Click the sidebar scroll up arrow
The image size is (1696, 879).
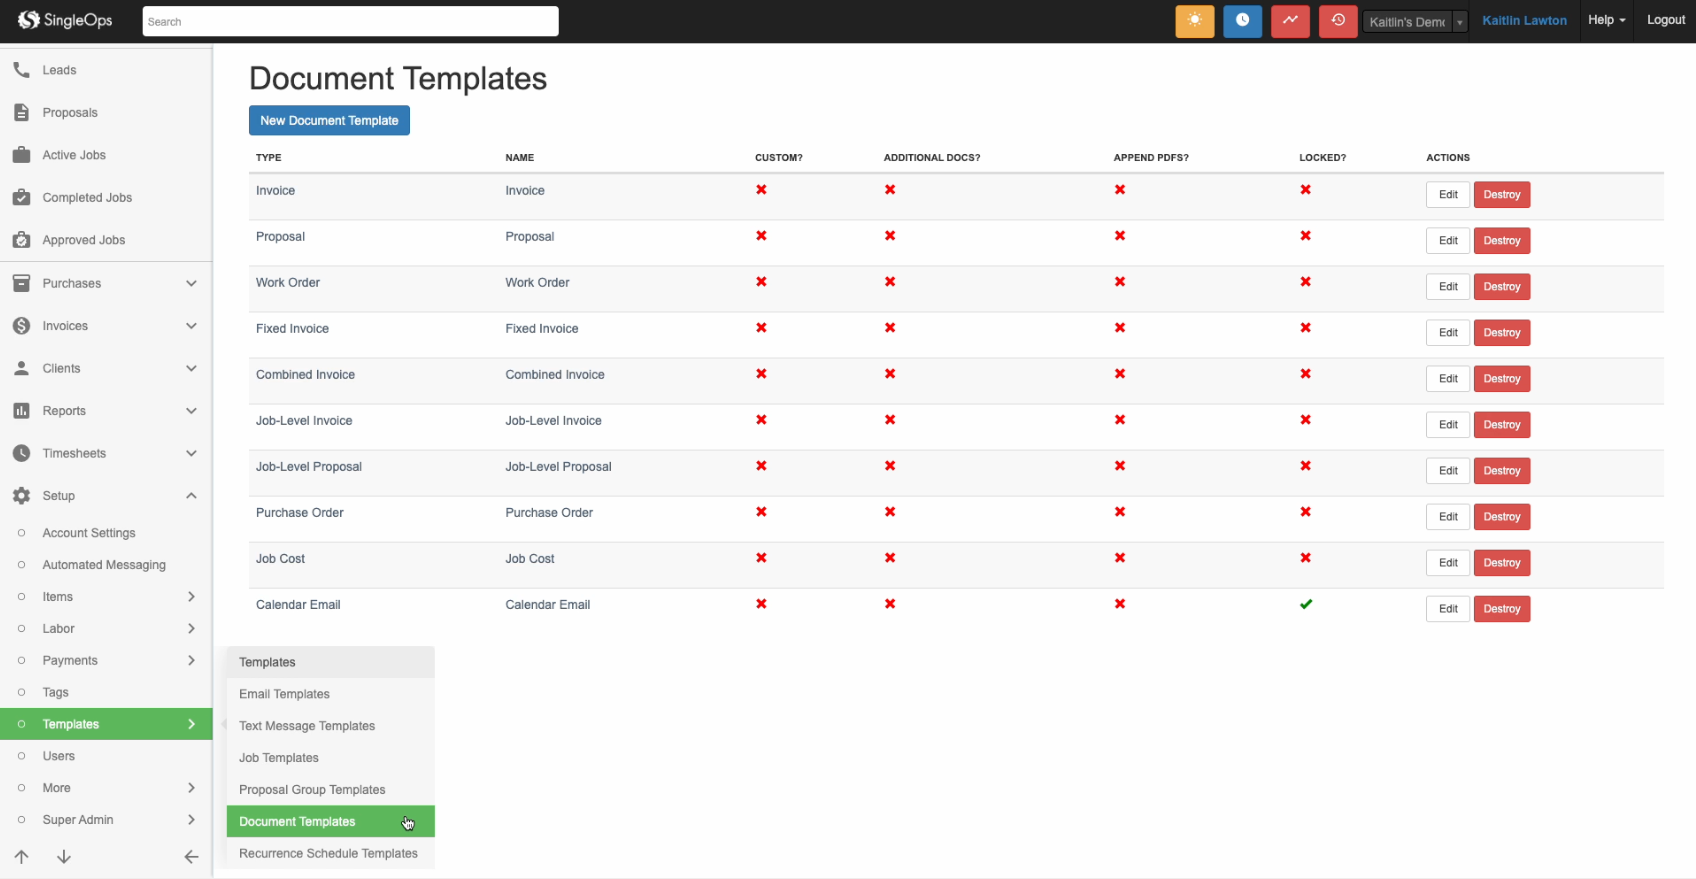22,857
